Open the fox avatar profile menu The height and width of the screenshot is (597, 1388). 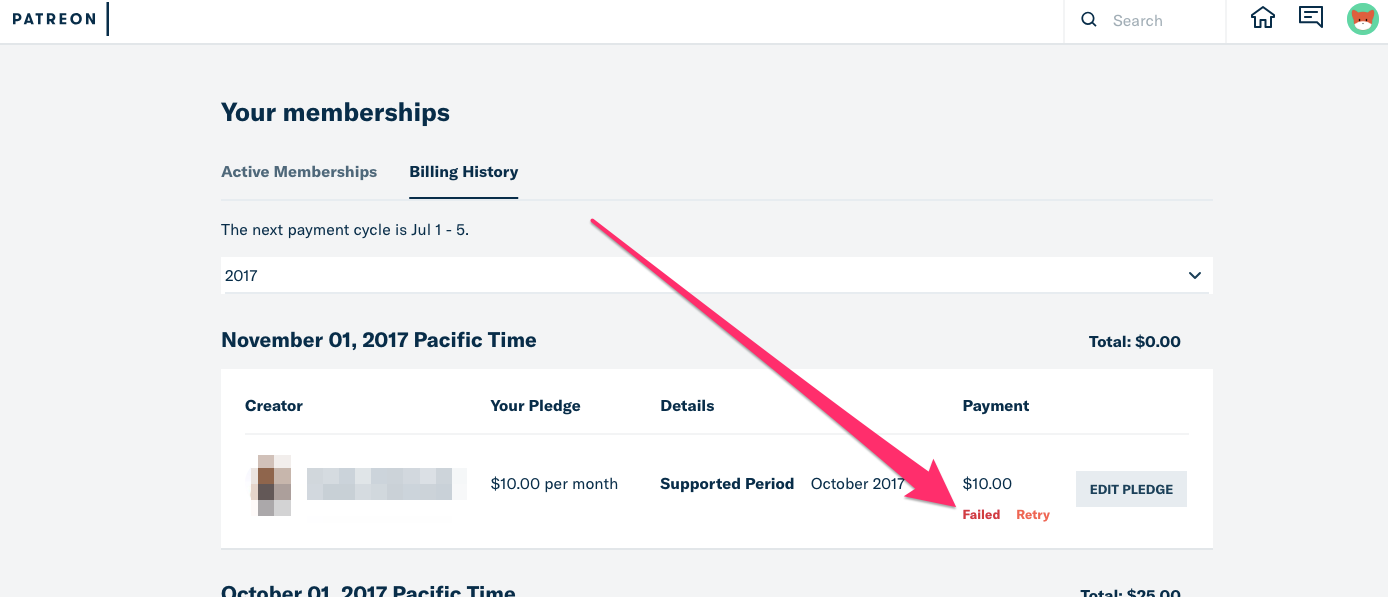click(x=1363, y=19)
